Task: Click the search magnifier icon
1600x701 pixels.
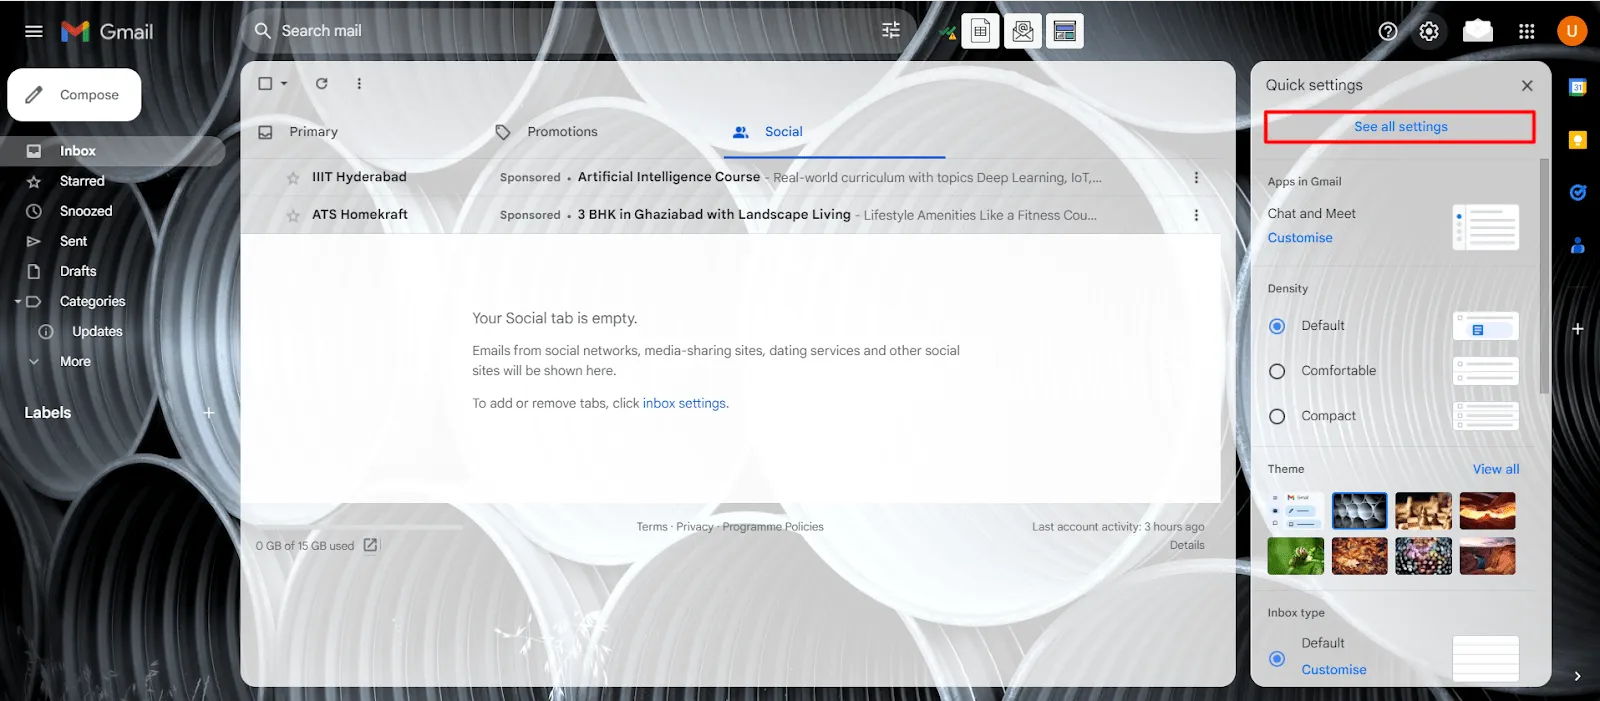Action: (263, 31)
